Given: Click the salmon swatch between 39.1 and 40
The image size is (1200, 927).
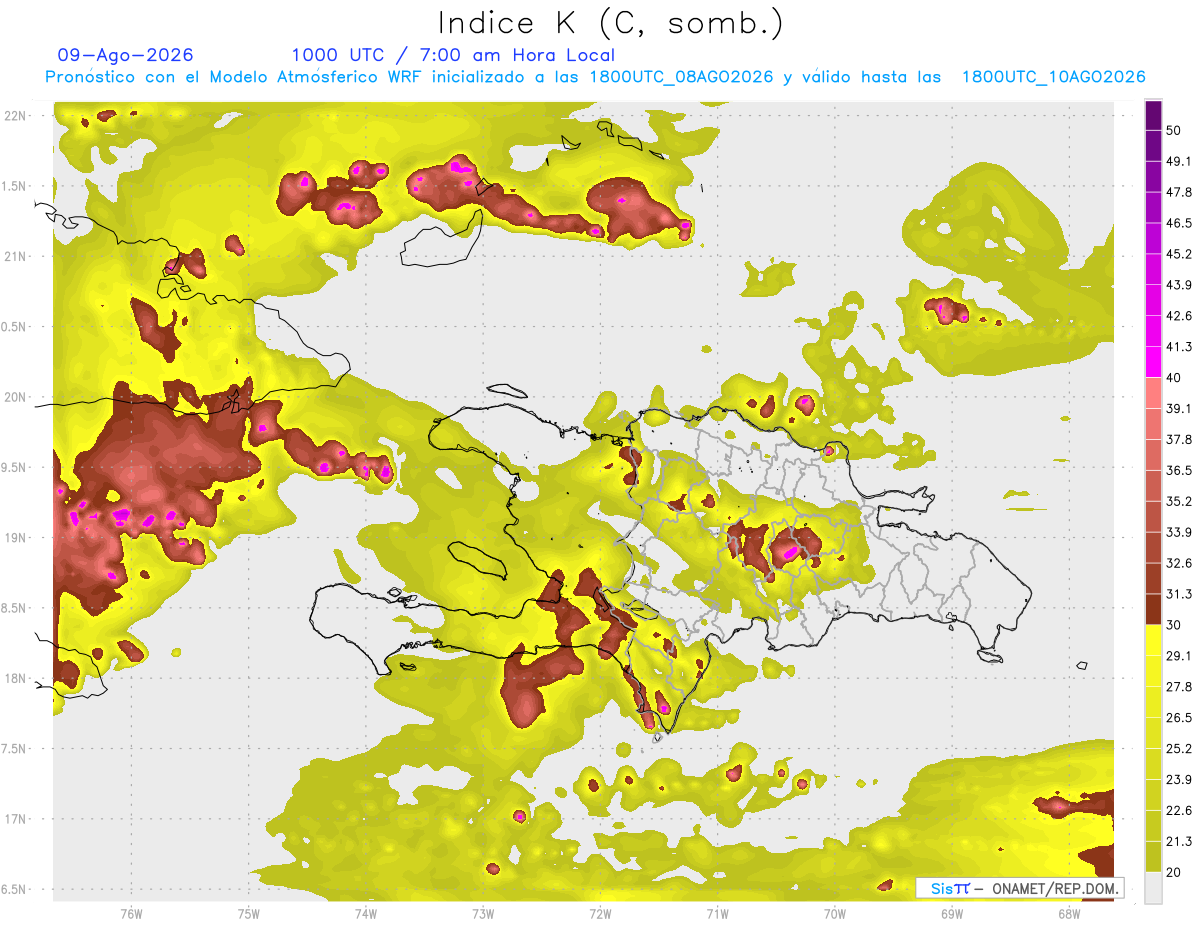Looking at the screenshot, I should tap(1153, 393).
